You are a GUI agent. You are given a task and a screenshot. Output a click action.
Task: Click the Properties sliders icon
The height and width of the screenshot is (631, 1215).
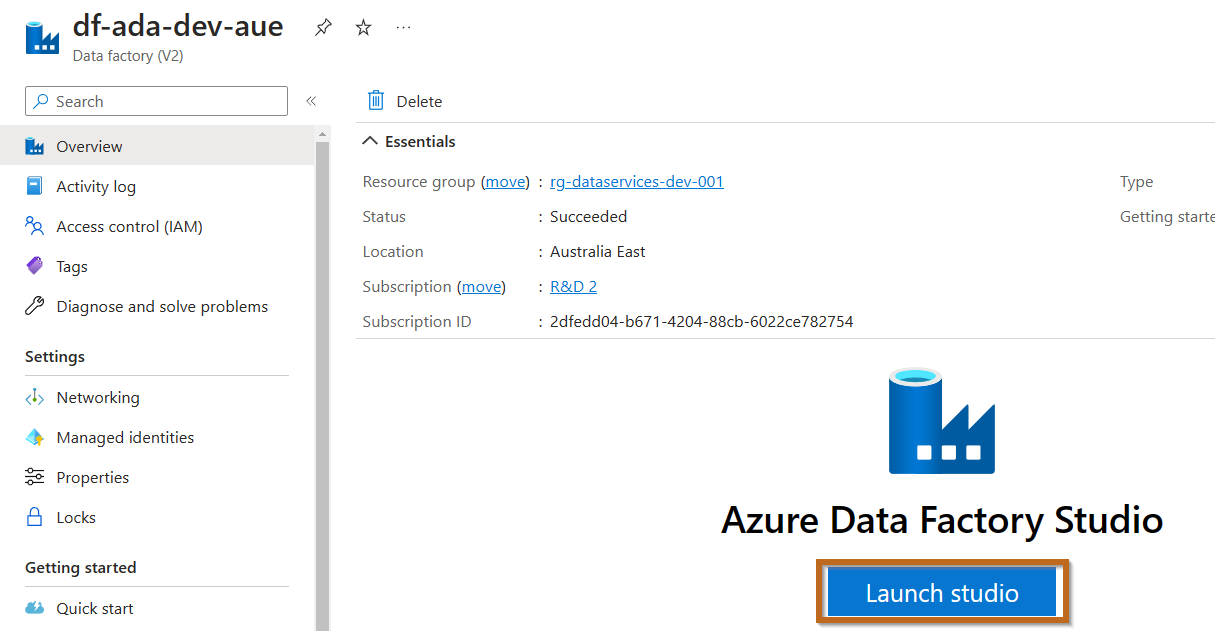[x=35, y=477]
